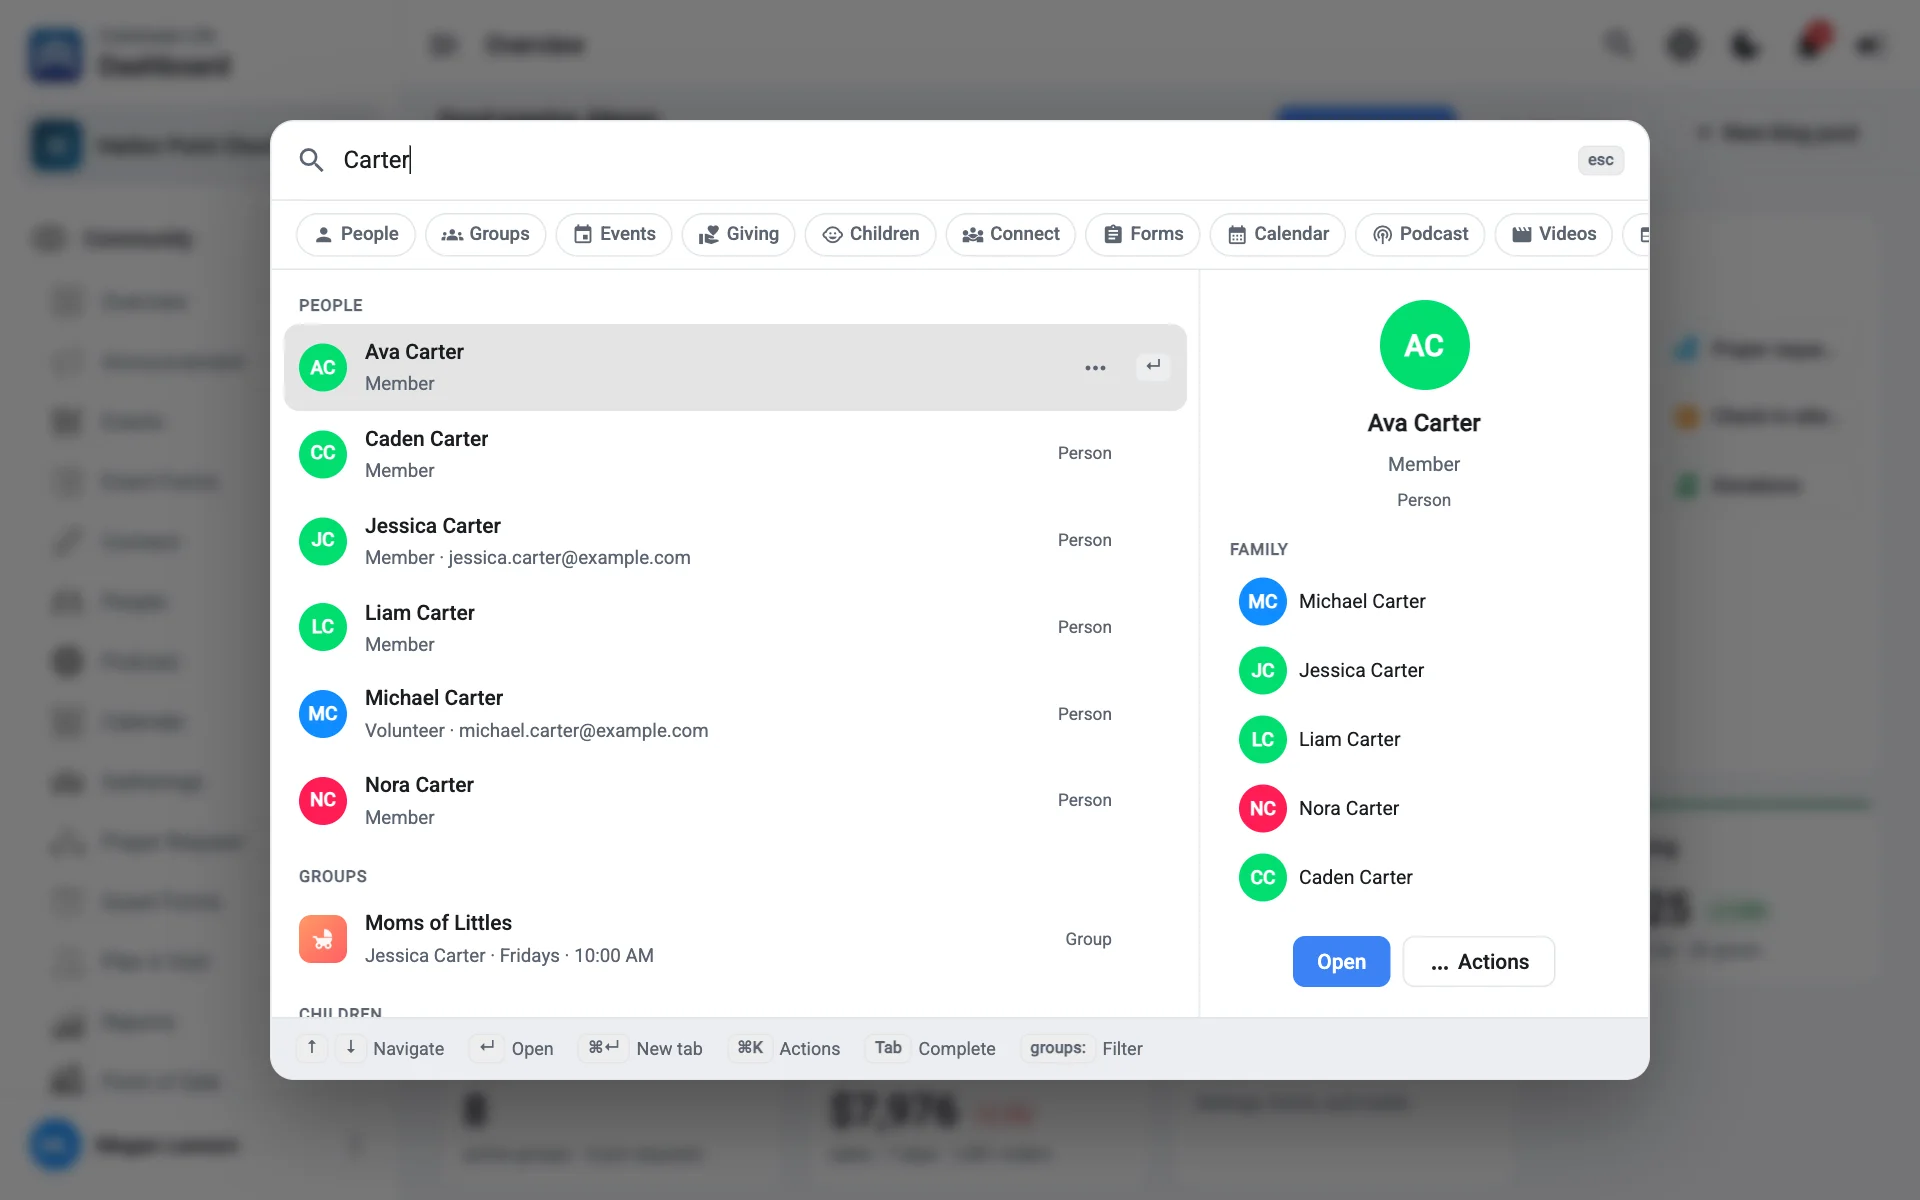This screenshot has height=1200, width=1920.
Task: Click the down arrow Navigate key hint
Action: [350, 1047]
